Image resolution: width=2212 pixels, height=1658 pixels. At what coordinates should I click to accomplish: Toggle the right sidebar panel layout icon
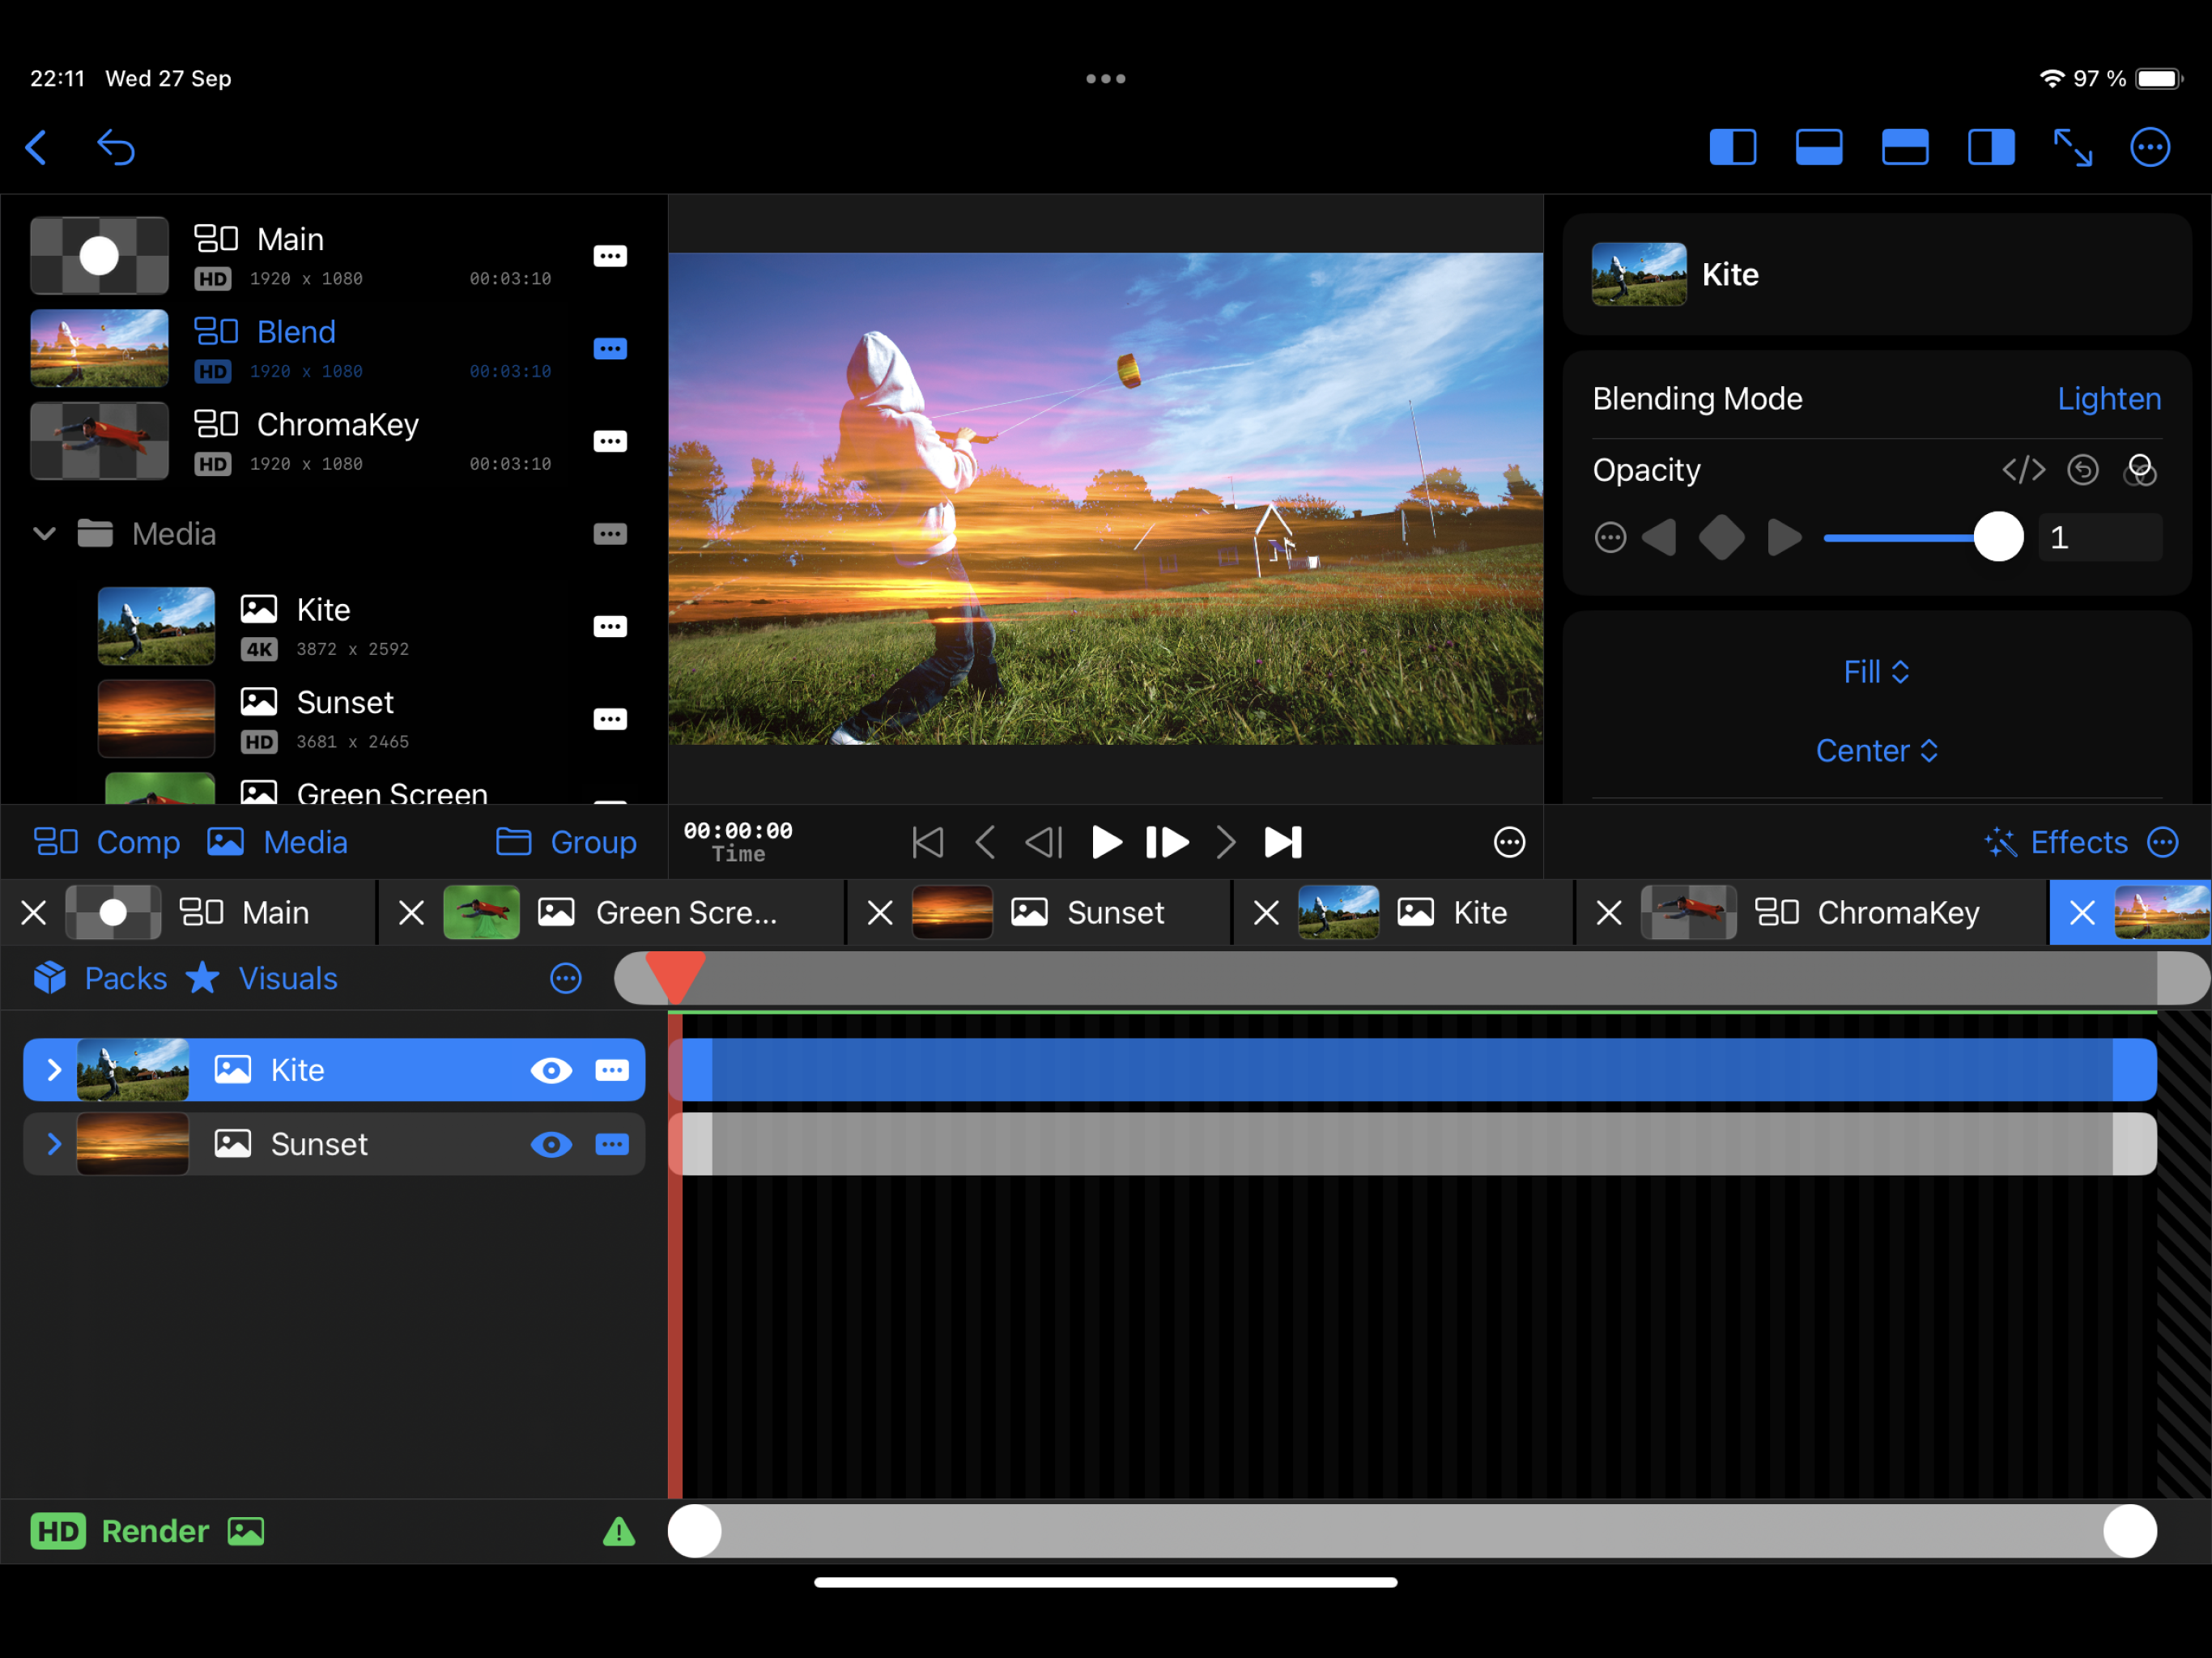click(x=1990, y=148)
